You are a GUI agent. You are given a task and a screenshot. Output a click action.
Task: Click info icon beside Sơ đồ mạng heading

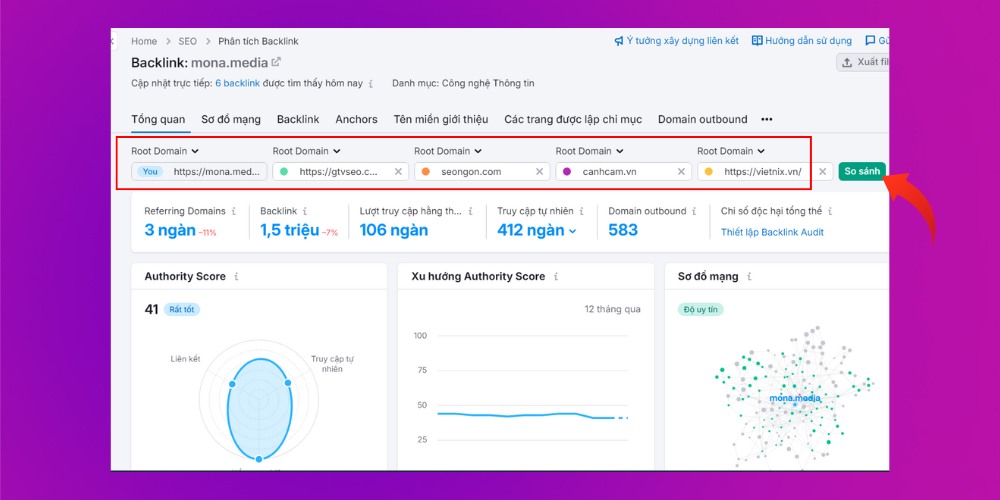[x=749, y=277]
